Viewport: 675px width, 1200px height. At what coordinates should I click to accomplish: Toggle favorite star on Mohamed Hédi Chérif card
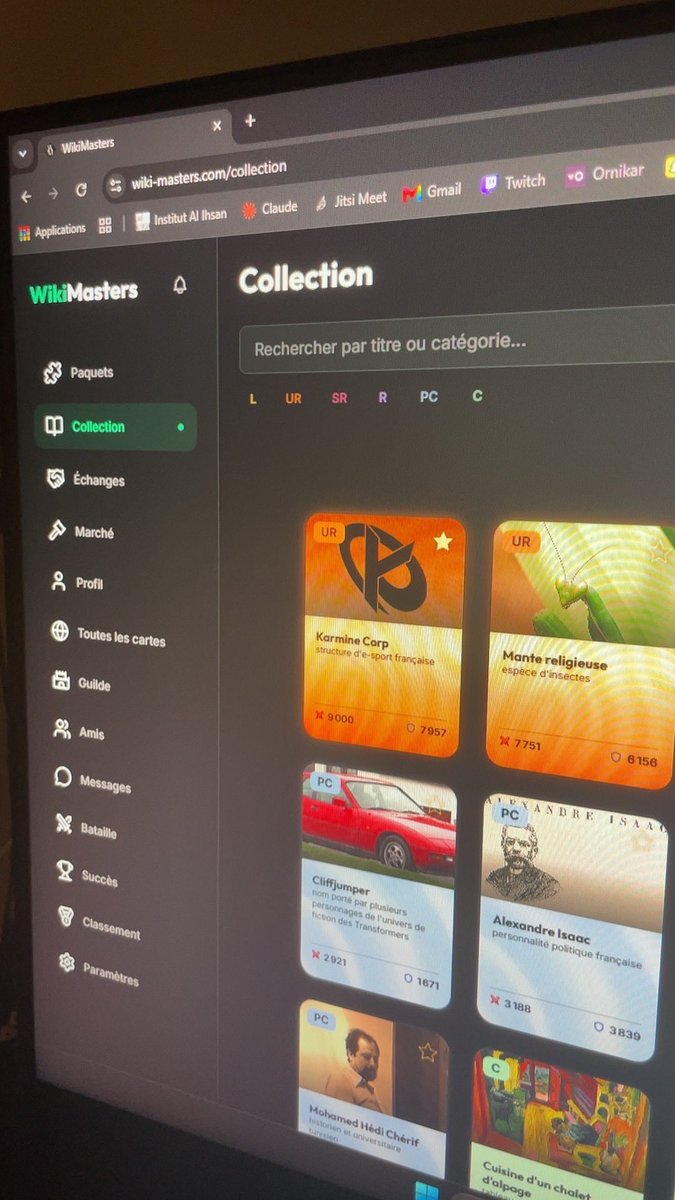pos(428,1051)
